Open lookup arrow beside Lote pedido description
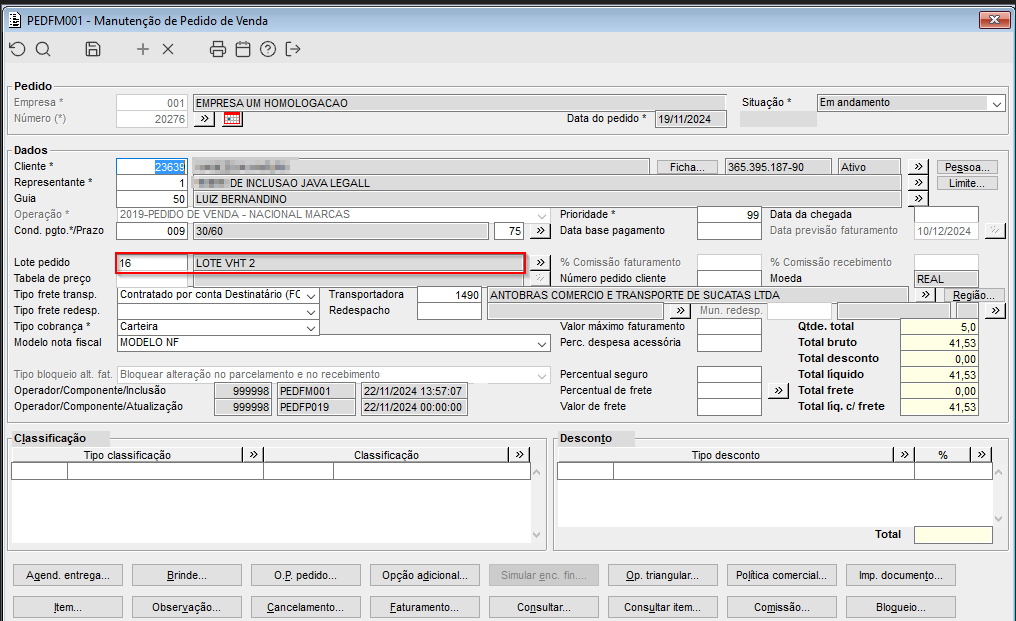 (540, 263)
